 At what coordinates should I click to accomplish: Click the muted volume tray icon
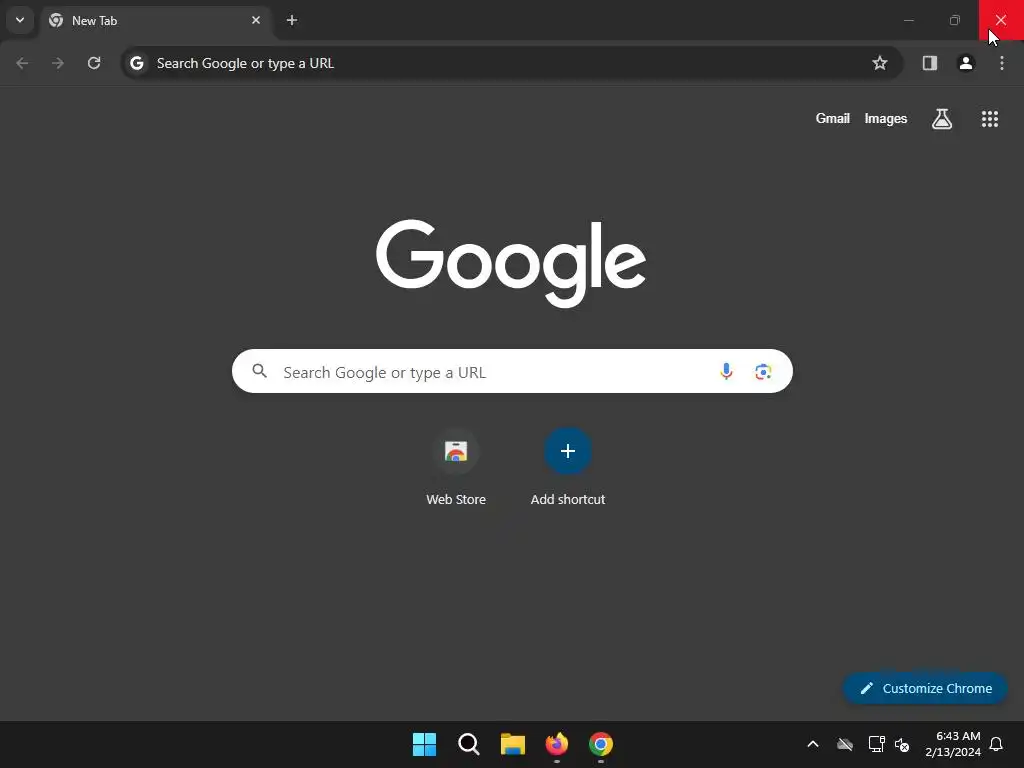902,744
